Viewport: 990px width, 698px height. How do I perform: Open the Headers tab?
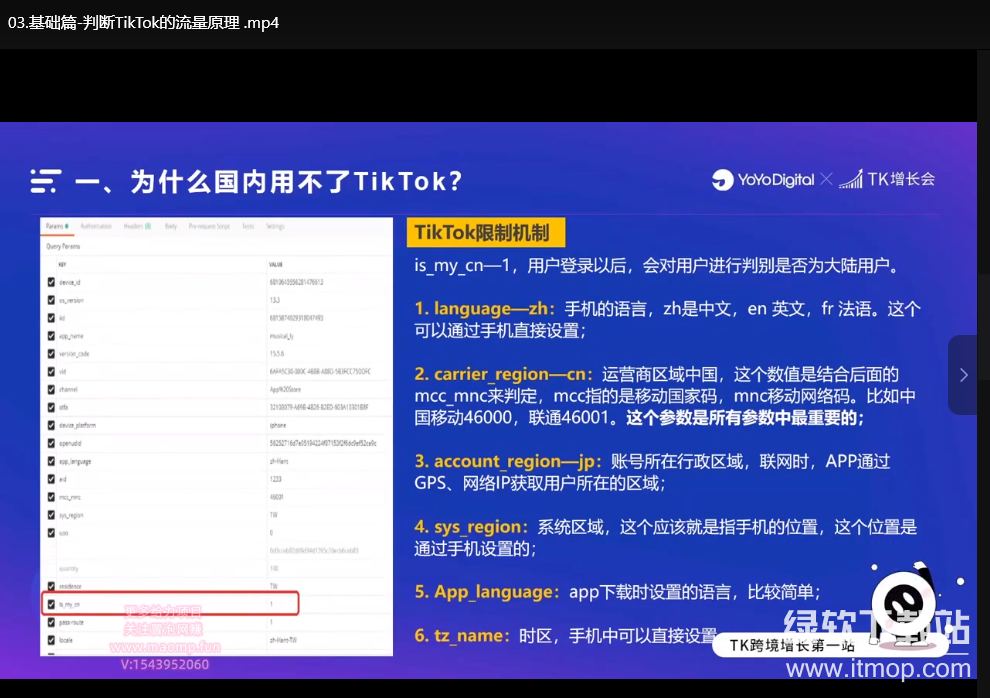tap(137, 226)
